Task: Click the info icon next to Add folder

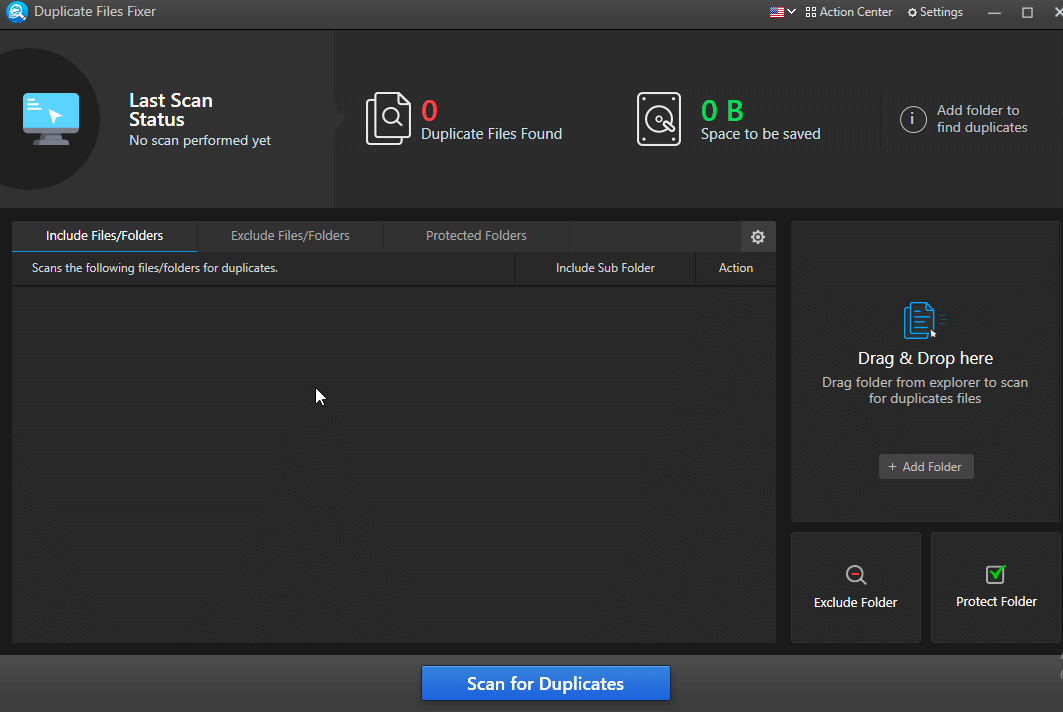Action: pos(912,119)
